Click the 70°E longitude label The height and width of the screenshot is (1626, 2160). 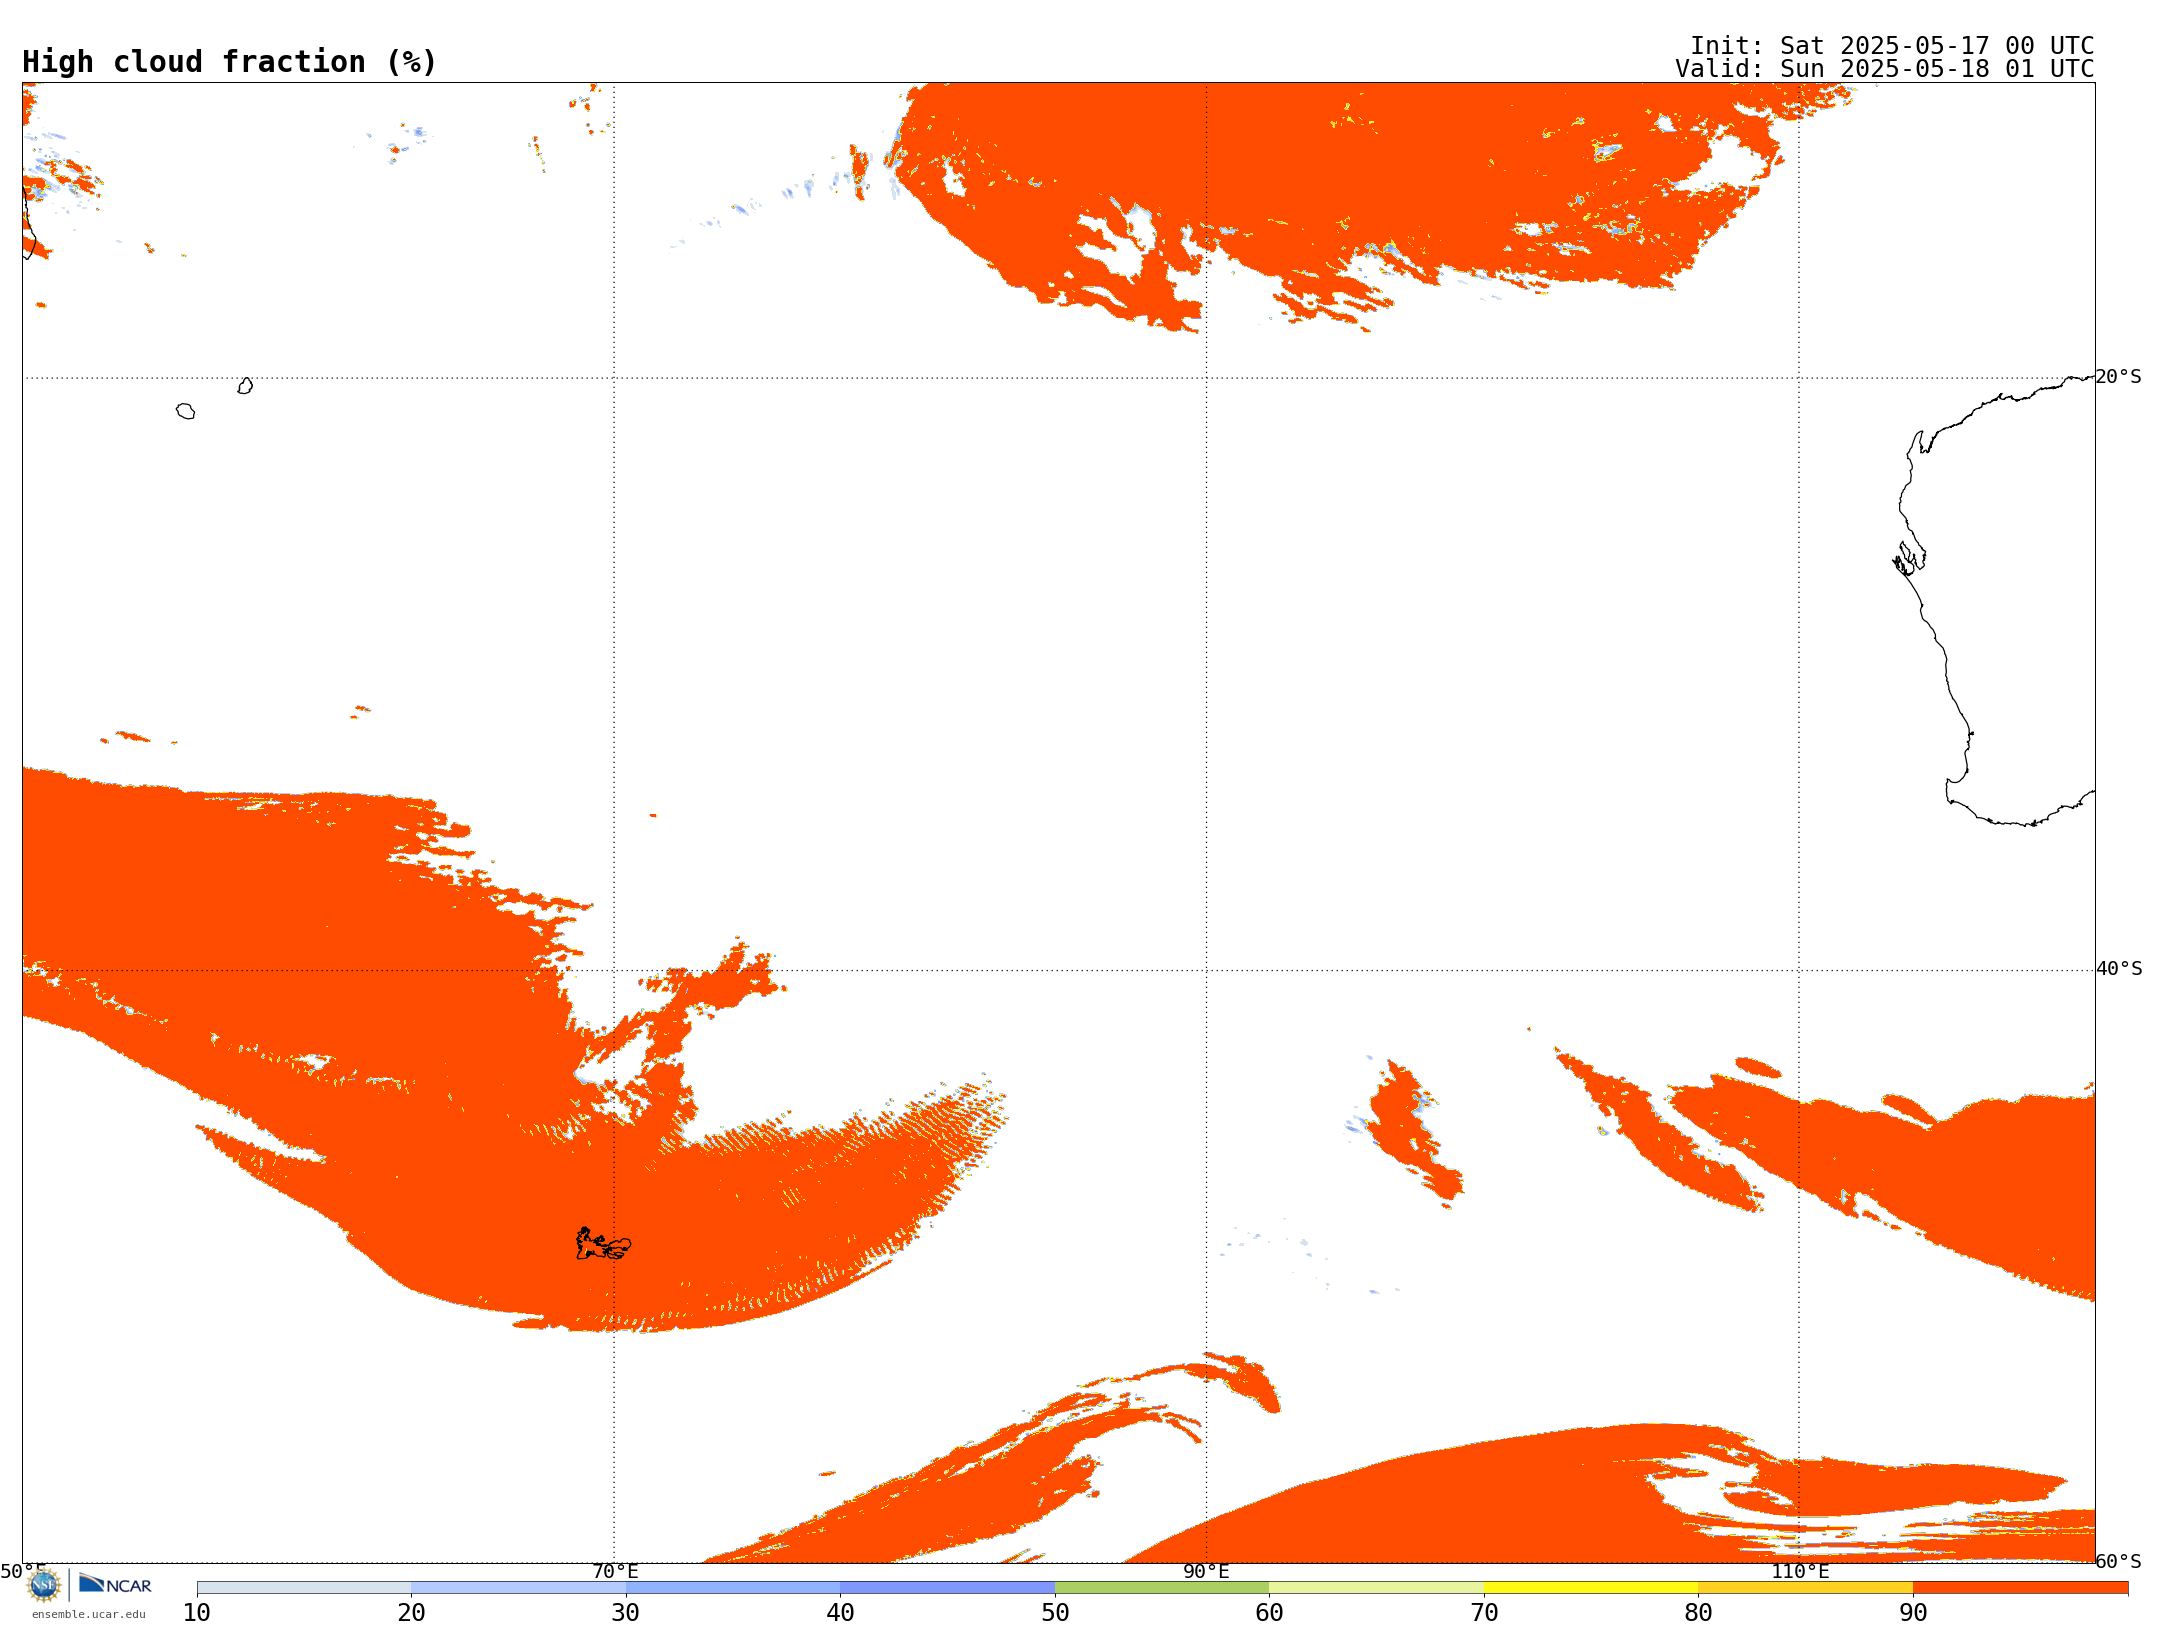click(x=615, y=1571)
